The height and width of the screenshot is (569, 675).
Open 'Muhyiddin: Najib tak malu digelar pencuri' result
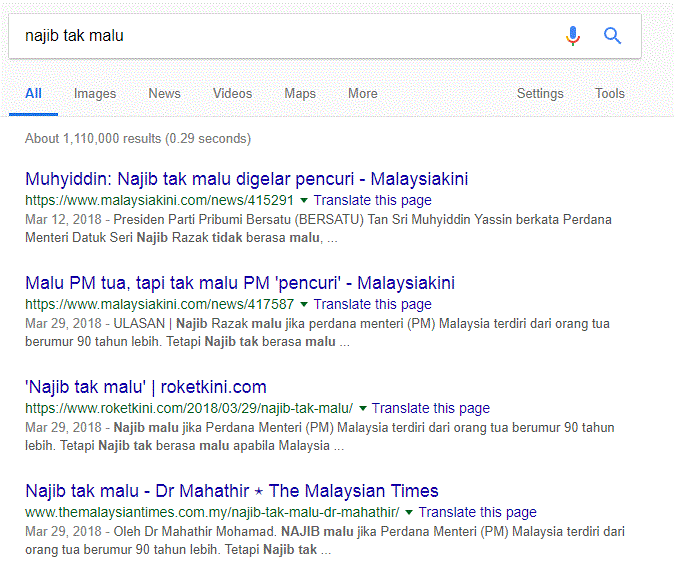[x=247, y=179]
